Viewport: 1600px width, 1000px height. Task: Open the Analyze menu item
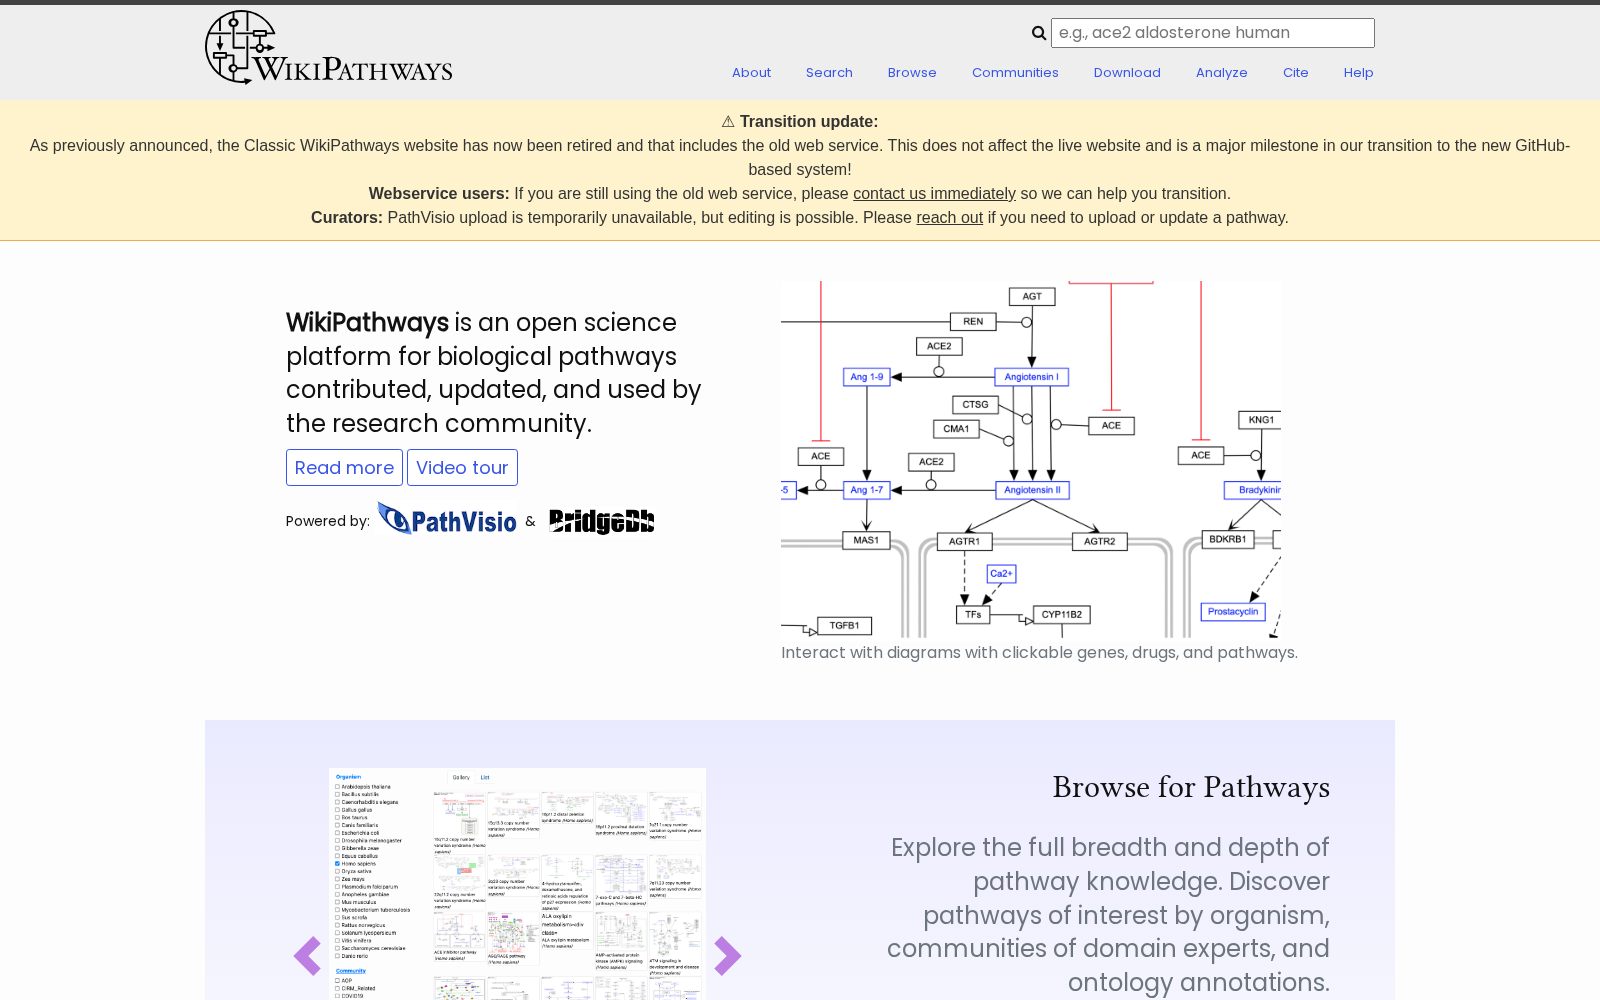tap(1221, 72)
